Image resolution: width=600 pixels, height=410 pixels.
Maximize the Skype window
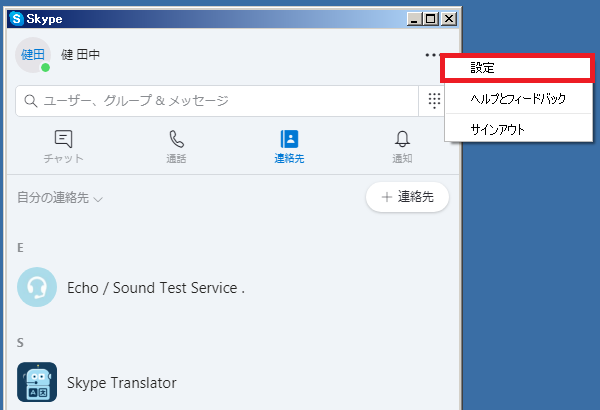431,19
